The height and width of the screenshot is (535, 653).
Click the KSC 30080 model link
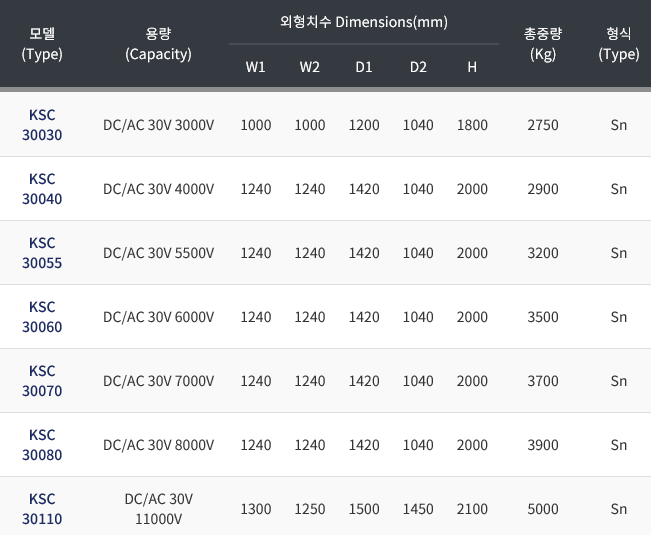pyautogui.click(x=42, y=445)
